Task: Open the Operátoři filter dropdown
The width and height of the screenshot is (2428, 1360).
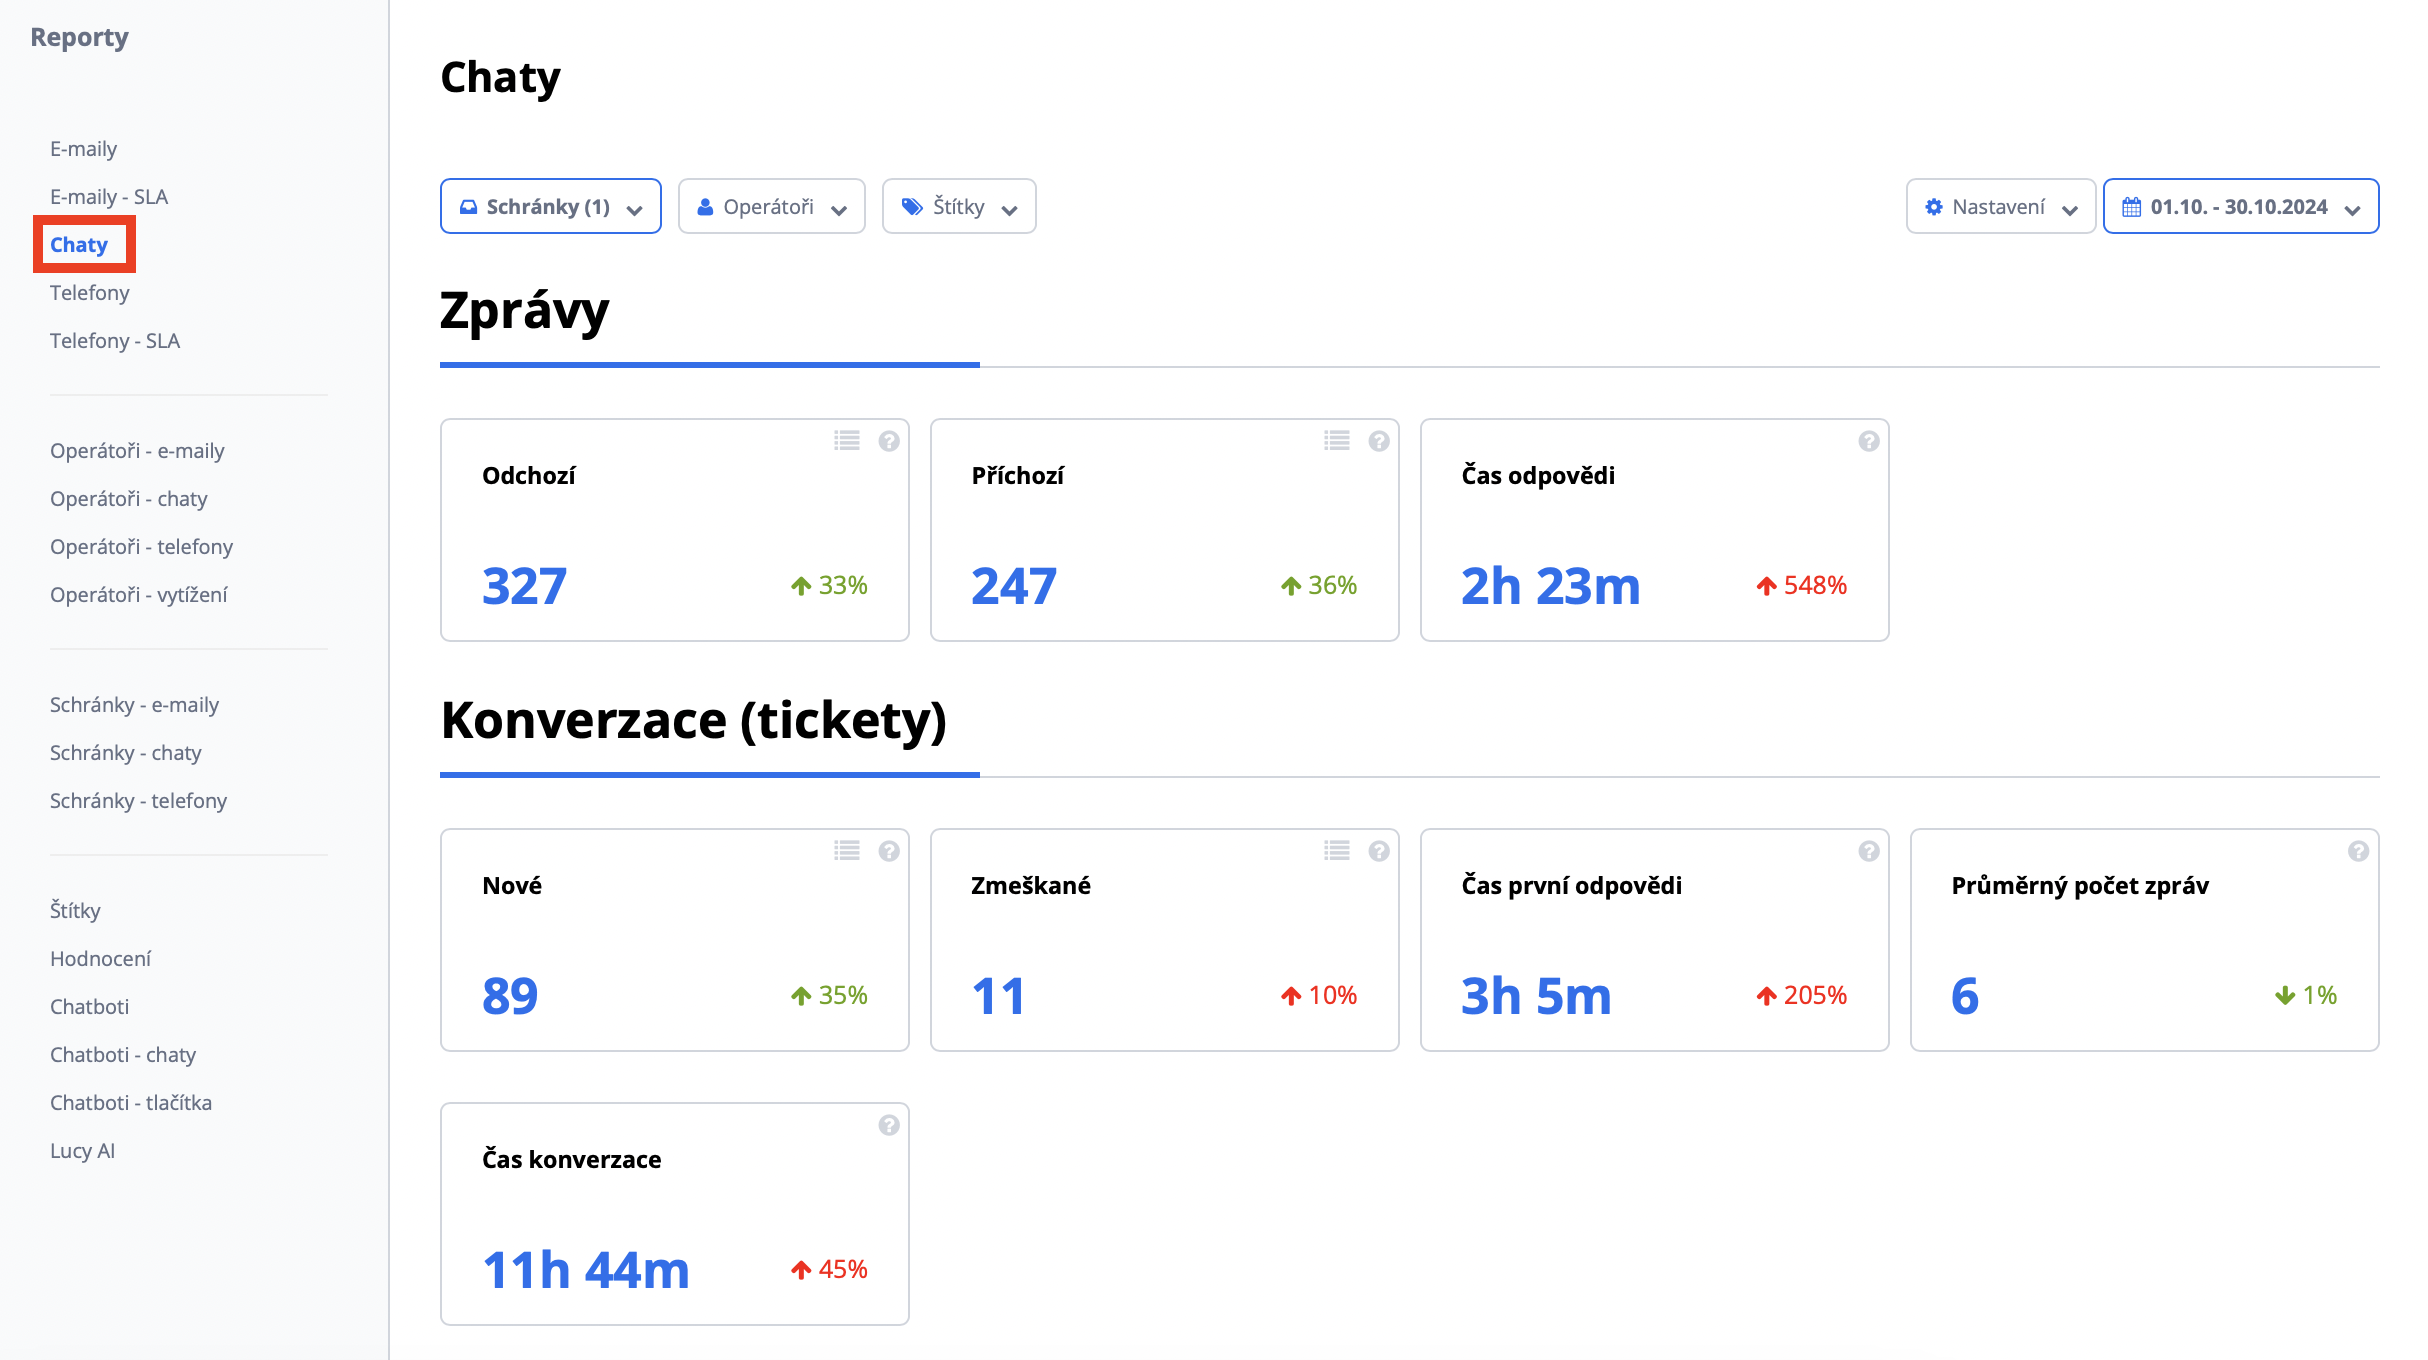Action: tap(771, 207)
